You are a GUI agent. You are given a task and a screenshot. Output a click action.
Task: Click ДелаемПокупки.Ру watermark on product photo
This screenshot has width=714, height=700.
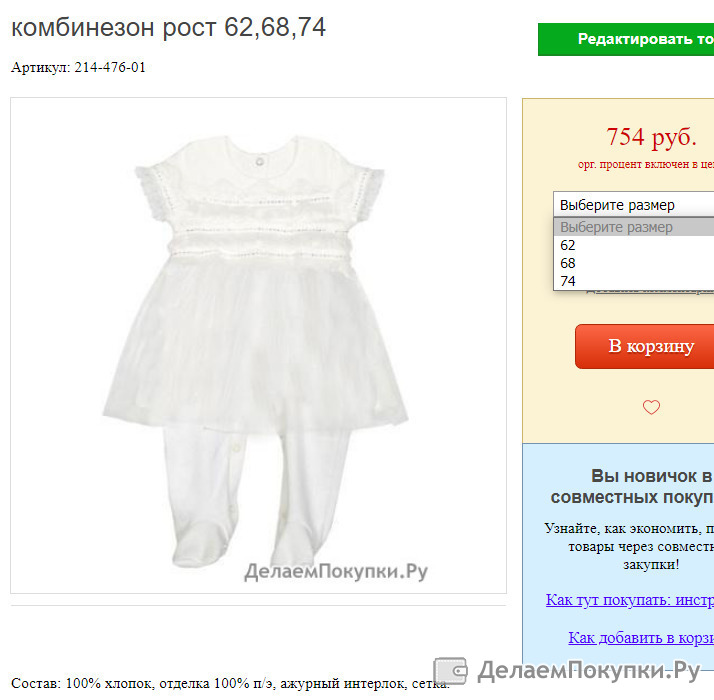[x=336, y=572]
